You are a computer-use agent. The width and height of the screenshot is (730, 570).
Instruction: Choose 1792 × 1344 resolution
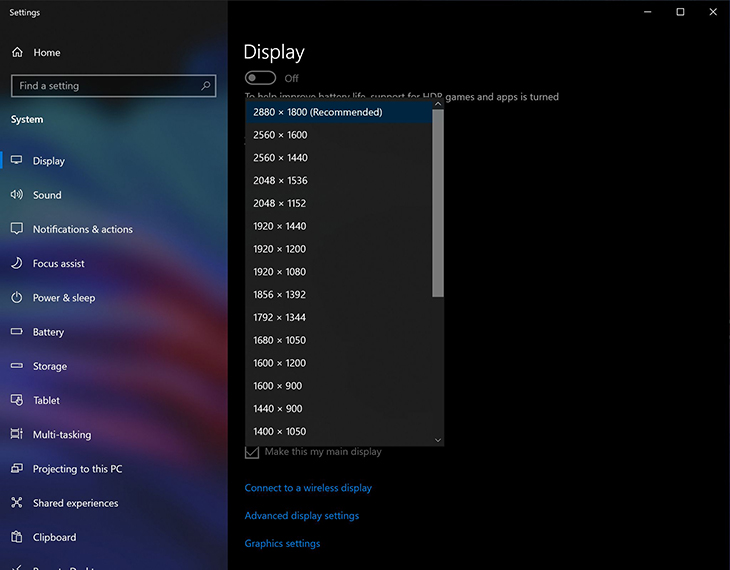[x=339, y=318]
